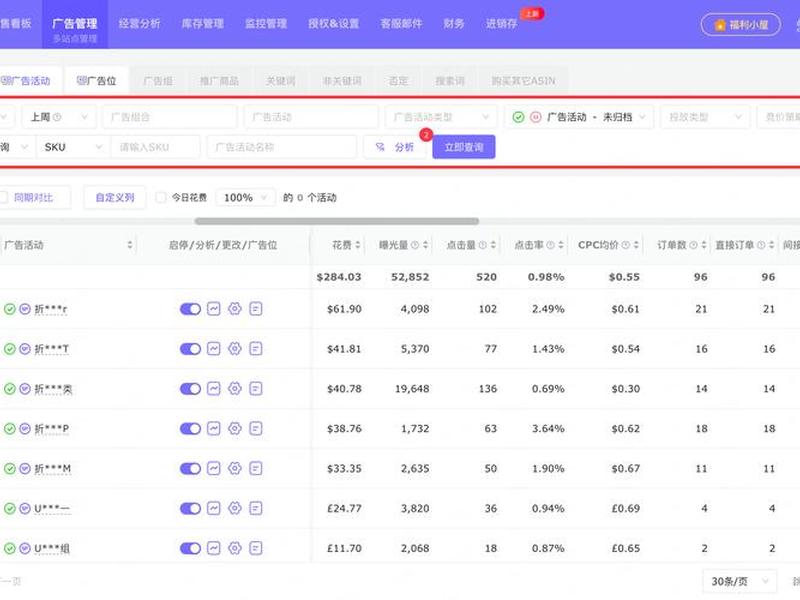This screenshot has width=800, height=600.
Task: Toggle campaign 折***P on/off switch
Action: (x=190, y=429)
